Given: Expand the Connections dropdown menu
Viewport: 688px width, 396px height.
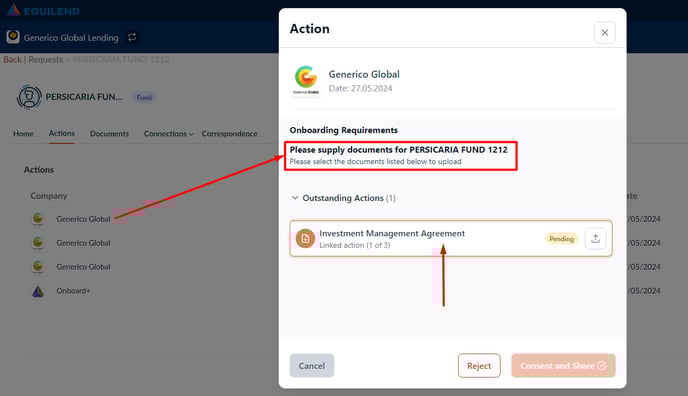Looking at the screenshot, I should [x=168, y=133].
